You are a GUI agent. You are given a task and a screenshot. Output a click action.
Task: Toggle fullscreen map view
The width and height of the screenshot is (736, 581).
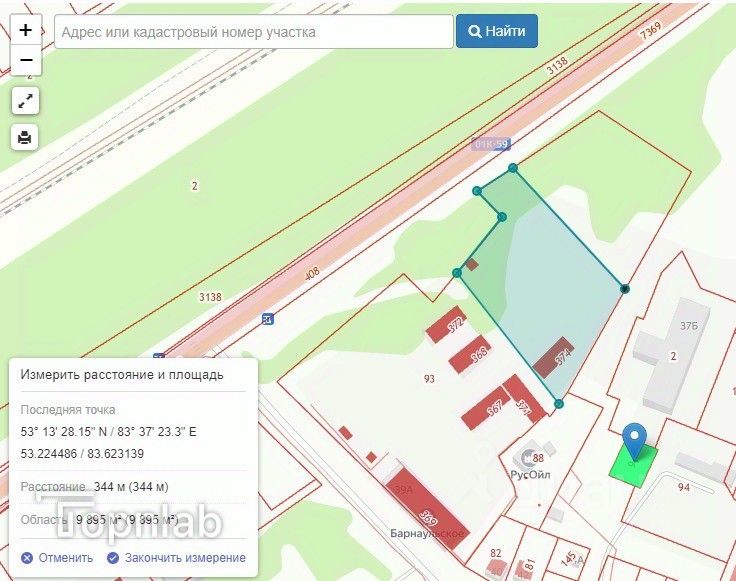tap(25, 101)
